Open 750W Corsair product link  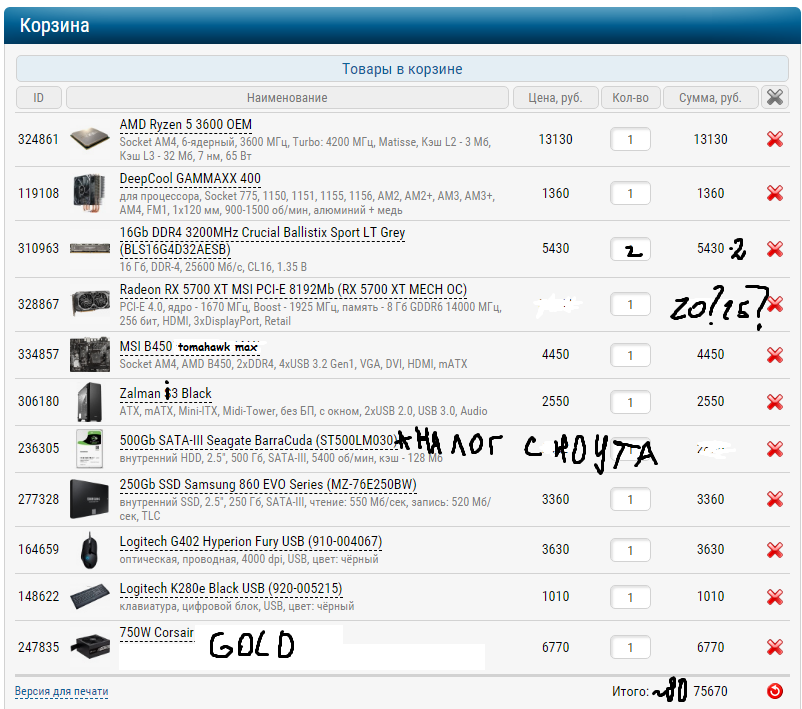(x=157, y=633)
